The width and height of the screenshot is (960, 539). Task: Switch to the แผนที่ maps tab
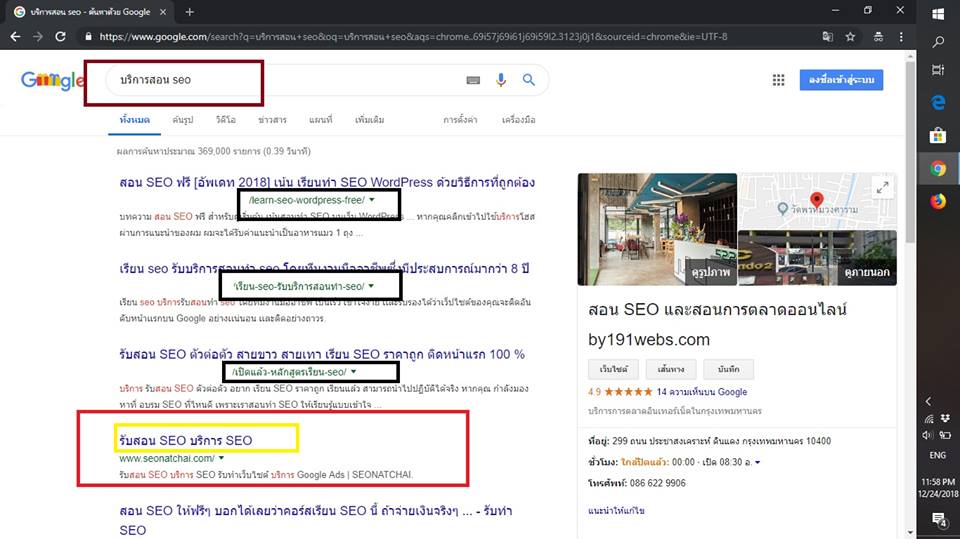point(321,120)
